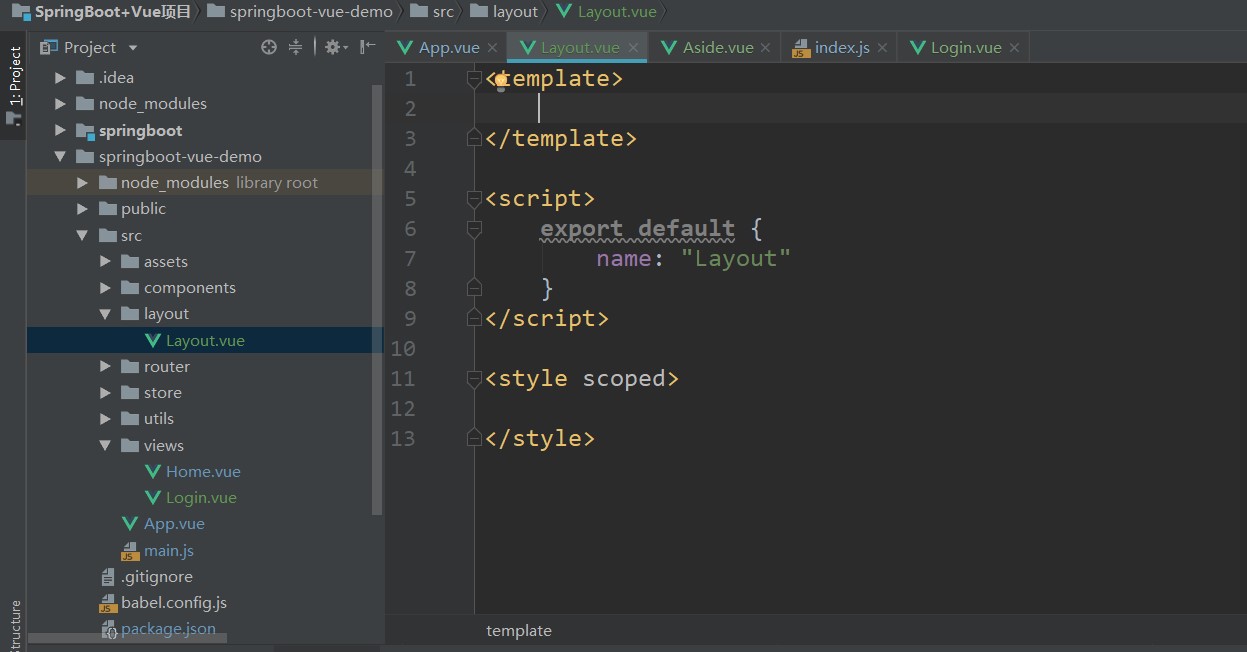The height and width of the screenshot is (652, 1247).
Task: Close the Layout.vue editor tab
Action: [634, 48]
